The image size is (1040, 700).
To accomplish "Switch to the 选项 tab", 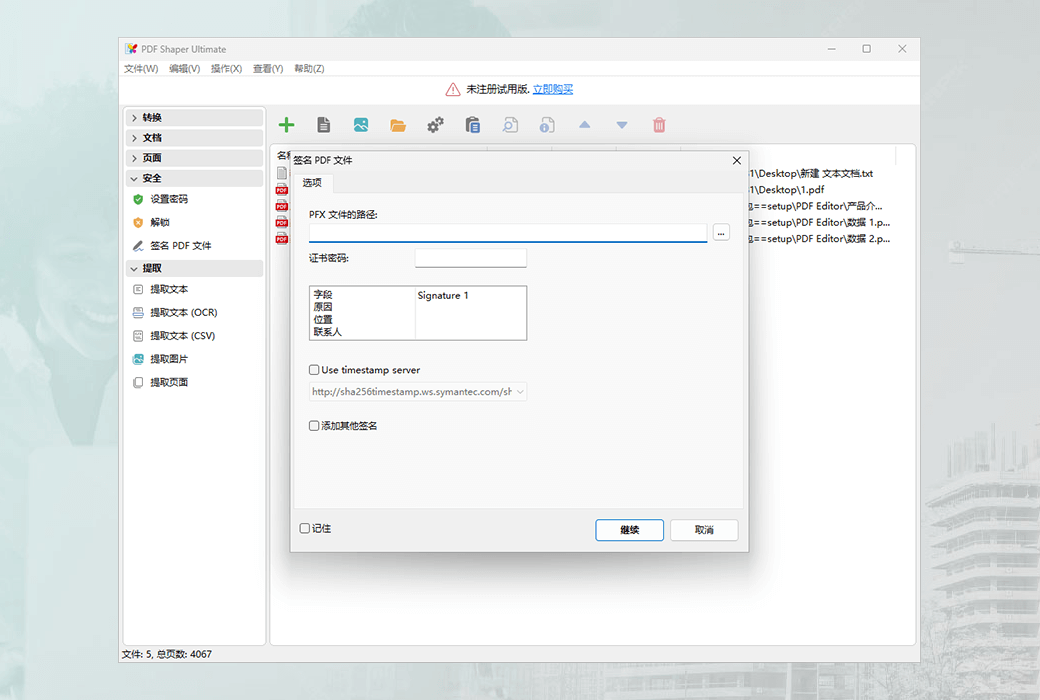I will pos(312,183).
